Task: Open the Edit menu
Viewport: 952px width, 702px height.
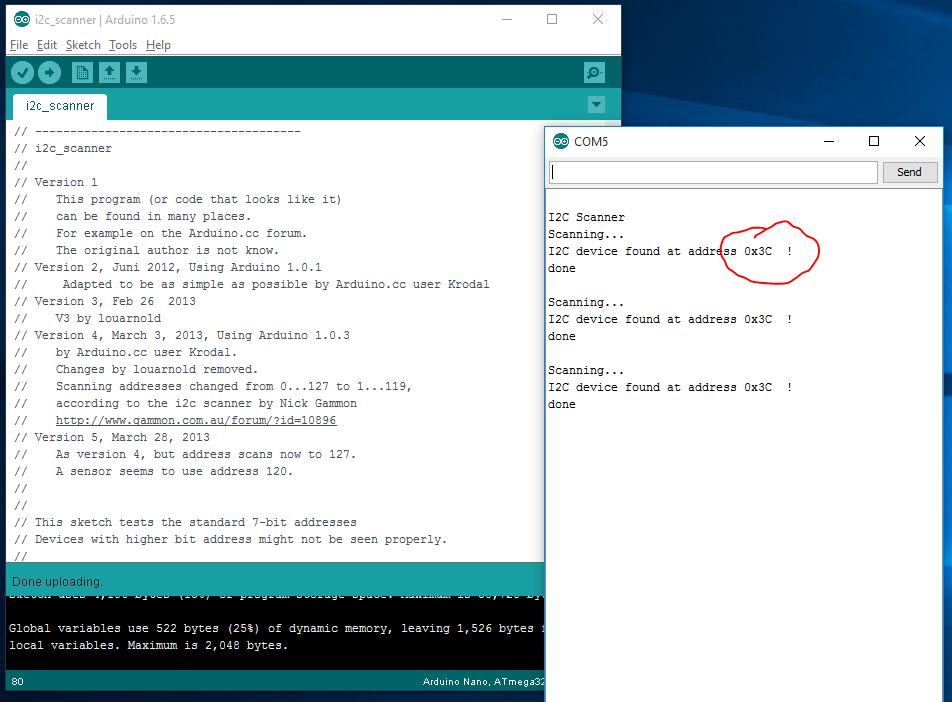Action: (47, 45)
